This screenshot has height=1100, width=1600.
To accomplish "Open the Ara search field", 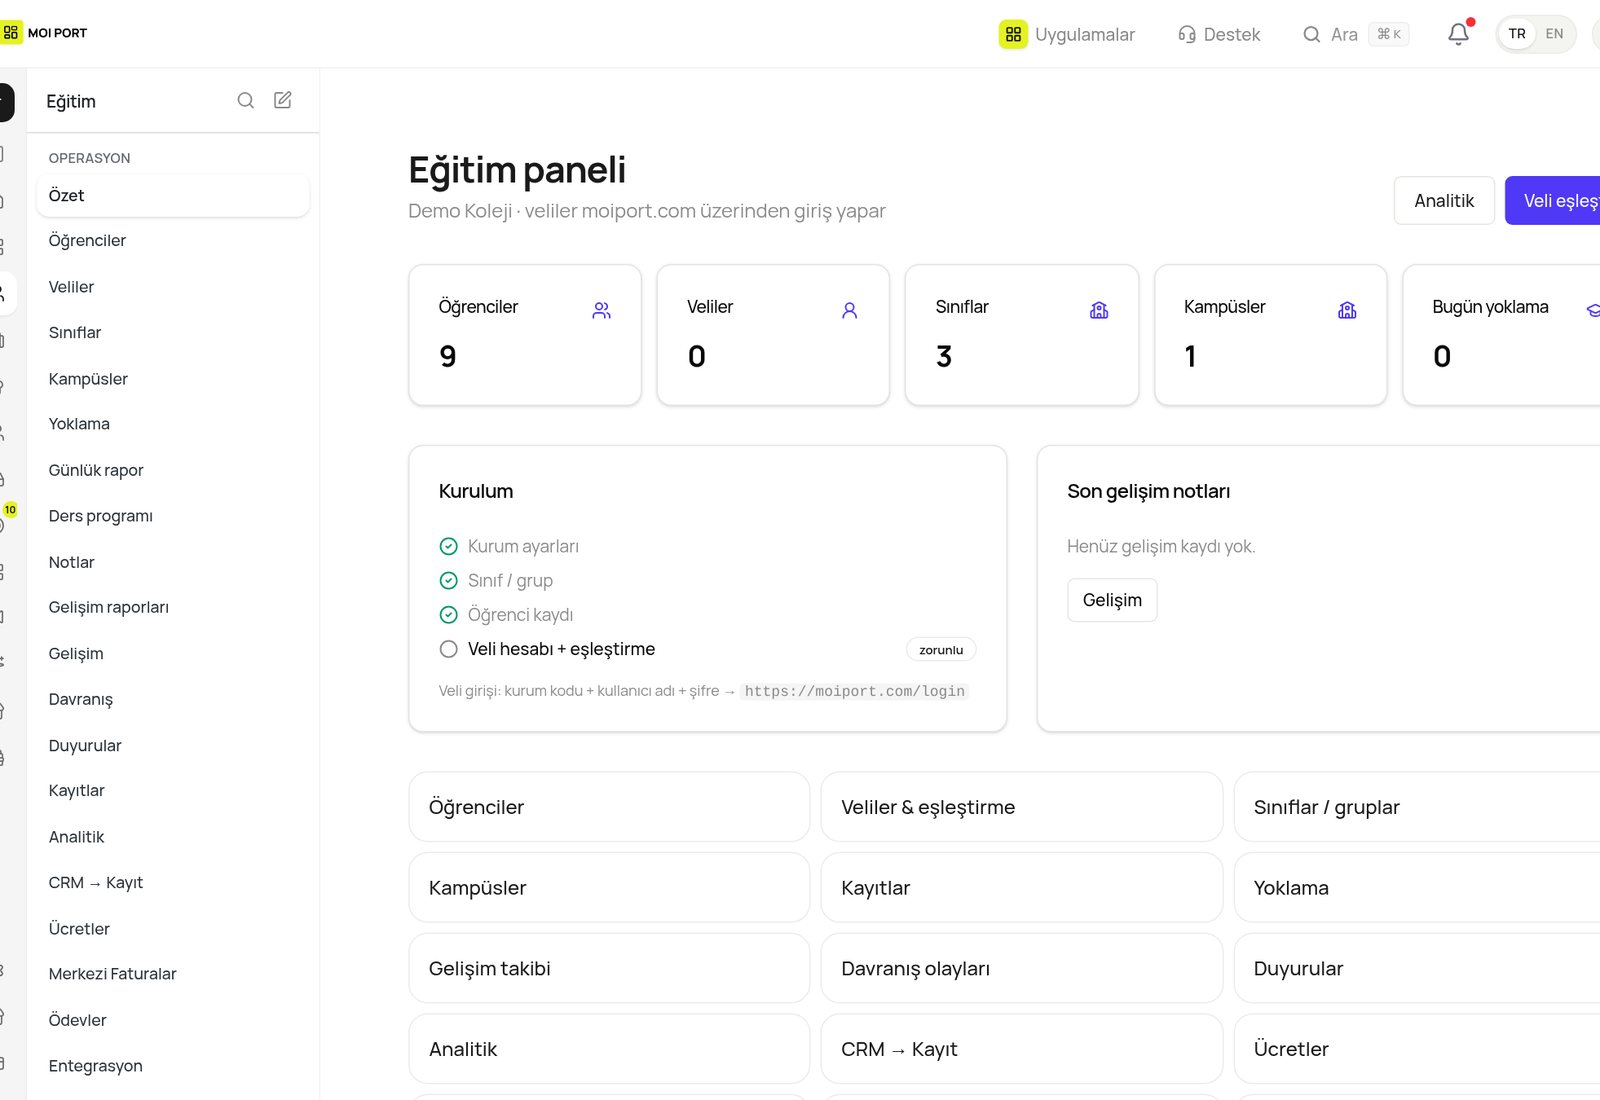I will pyautogui.click(x=1355, y=34).
